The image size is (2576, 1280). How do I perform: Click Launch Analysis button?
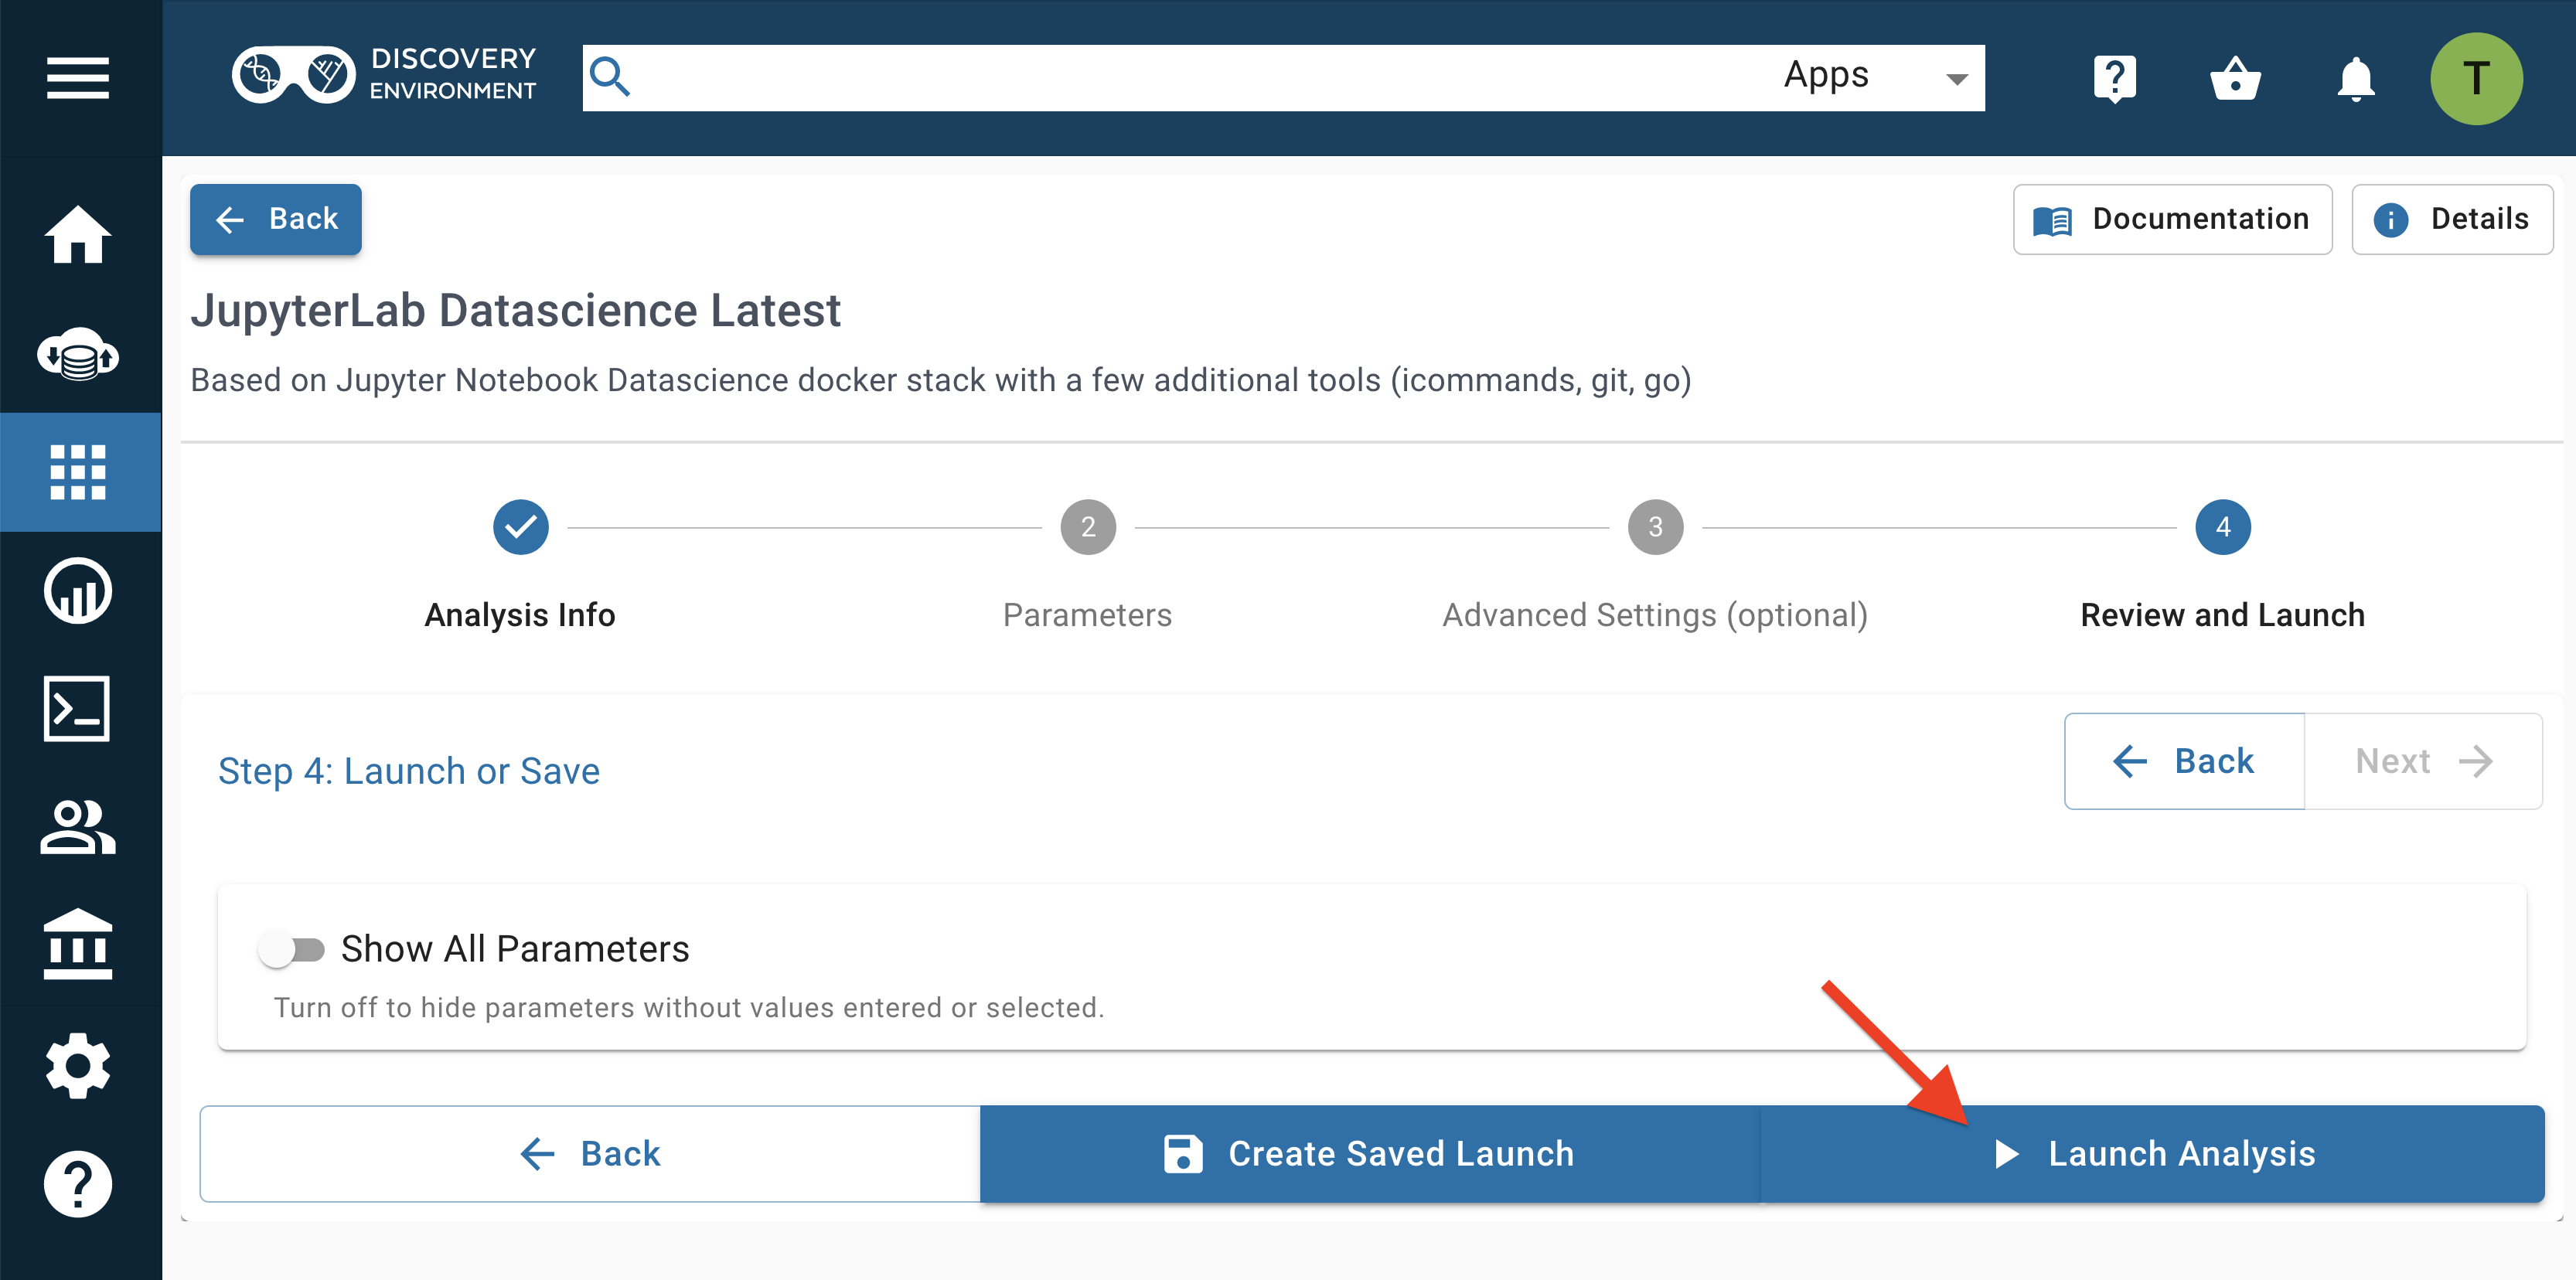coord(2152,1153)
